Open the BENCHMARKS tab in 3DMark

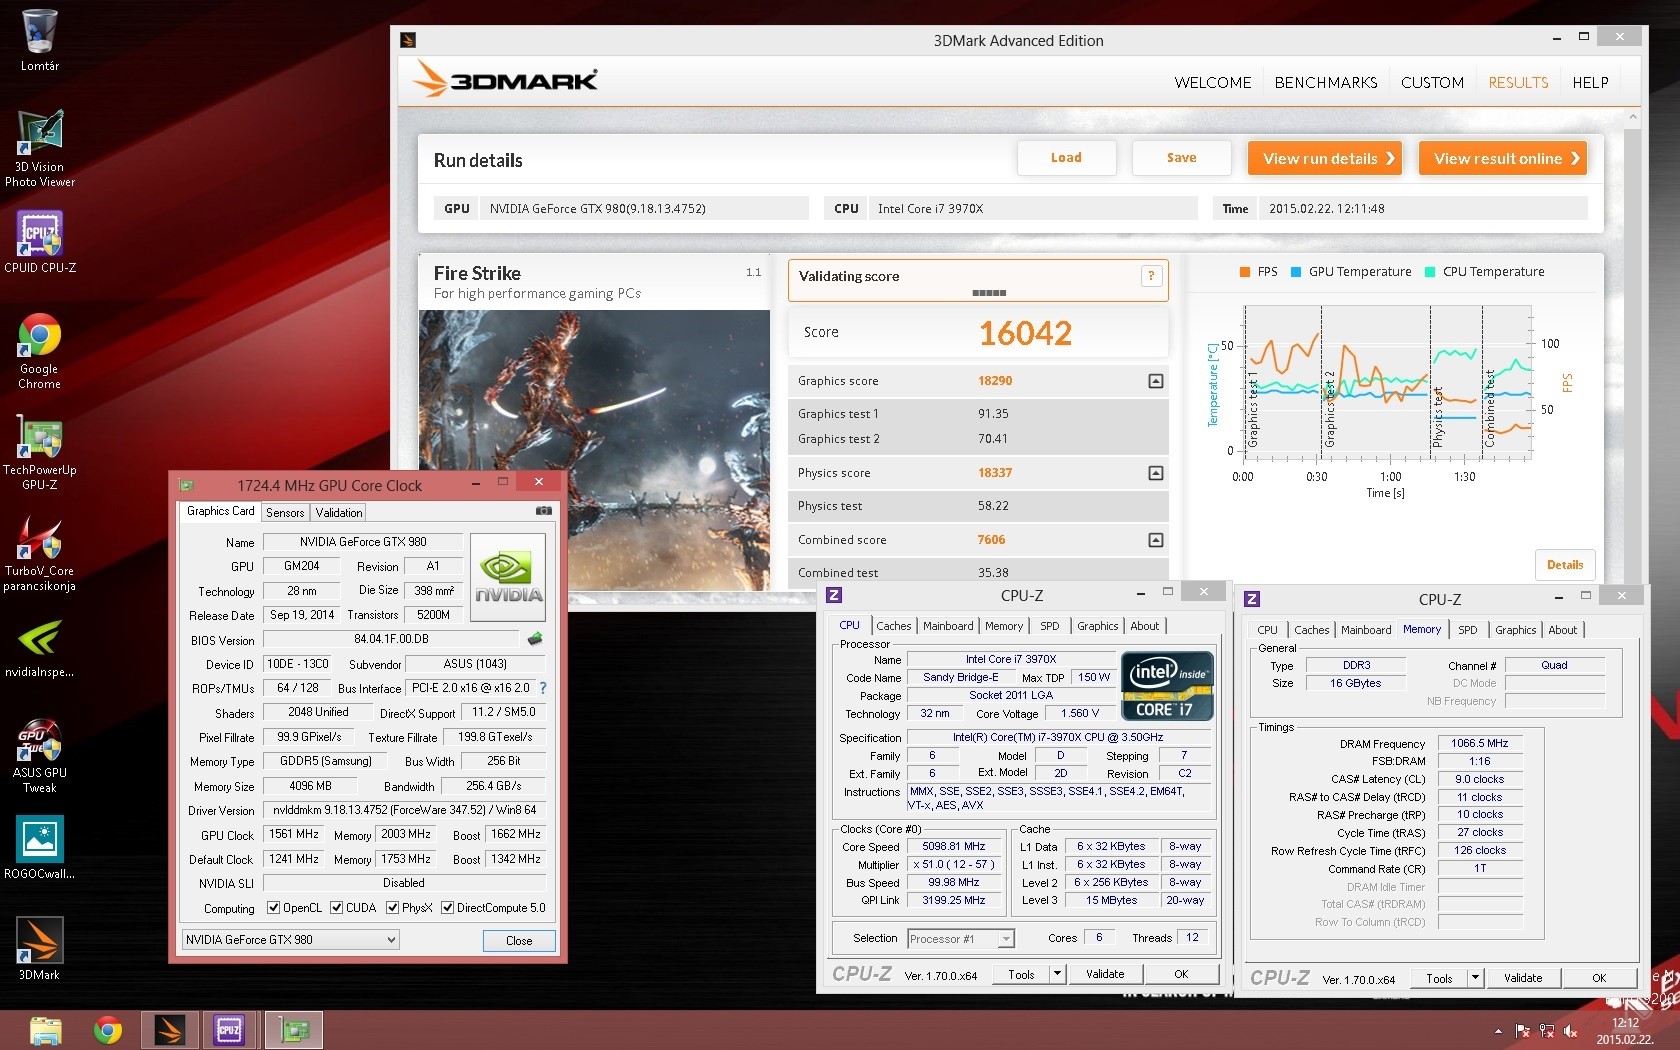tap(1326, 83)
